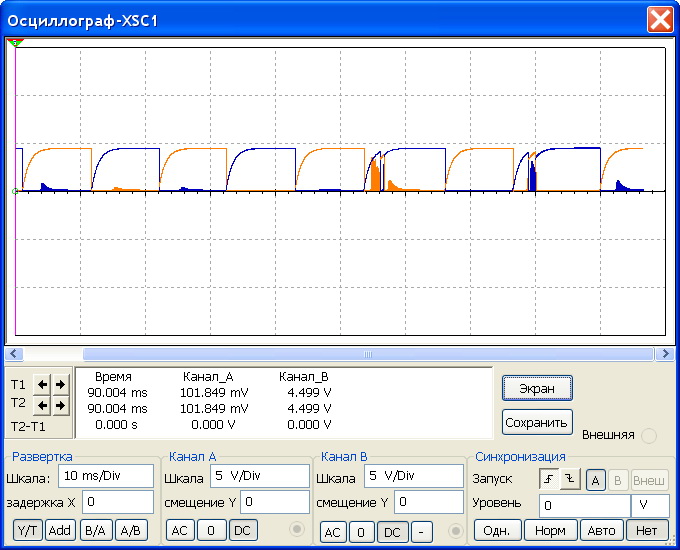This screenshot has width=680, height=550.
Task: Click T1 Канал_A value 101.849 mV
Action: coord(214,393)
